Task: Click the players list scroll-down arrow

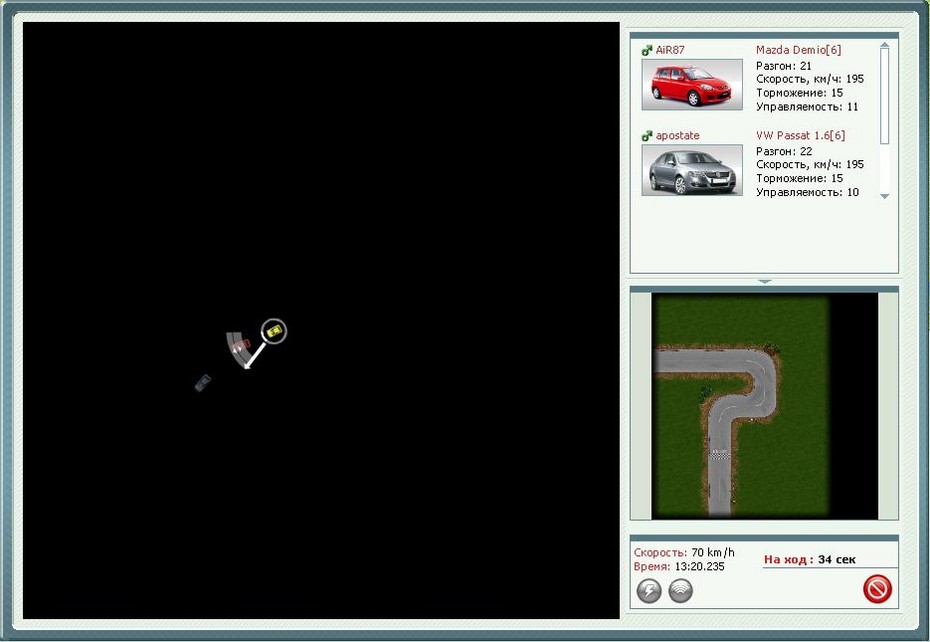Action: [x=884, y=196]
